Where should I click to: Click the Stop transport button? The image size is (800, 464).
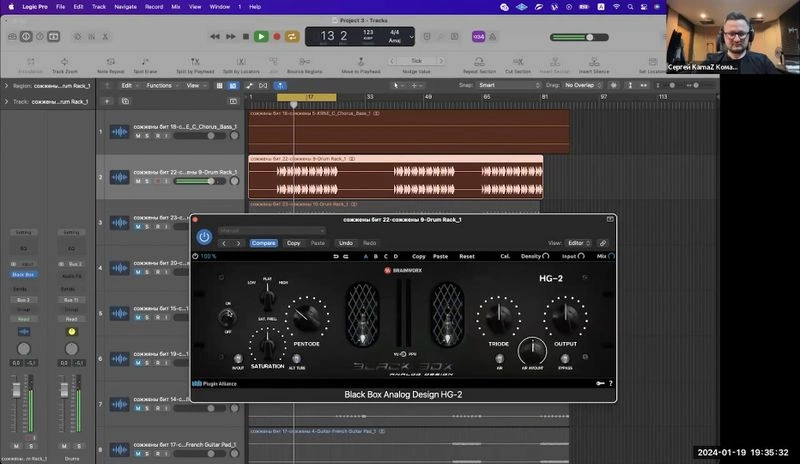tap(246, 37)
